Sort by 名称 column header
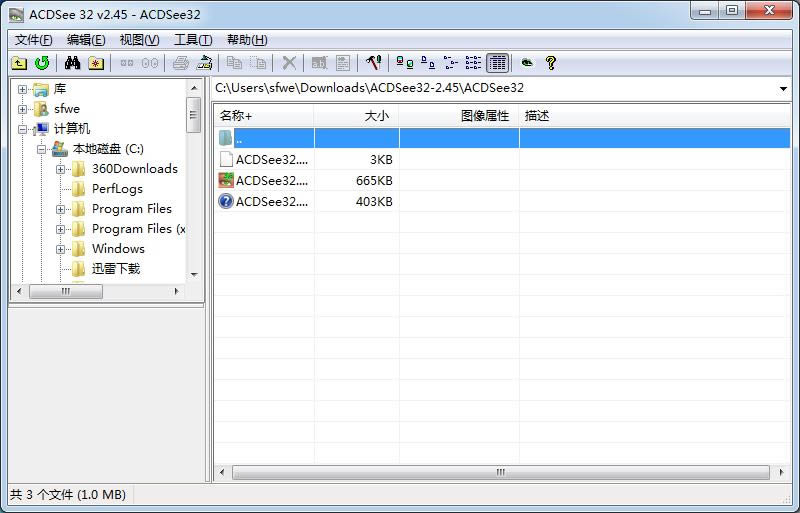 tap(264, 116)
